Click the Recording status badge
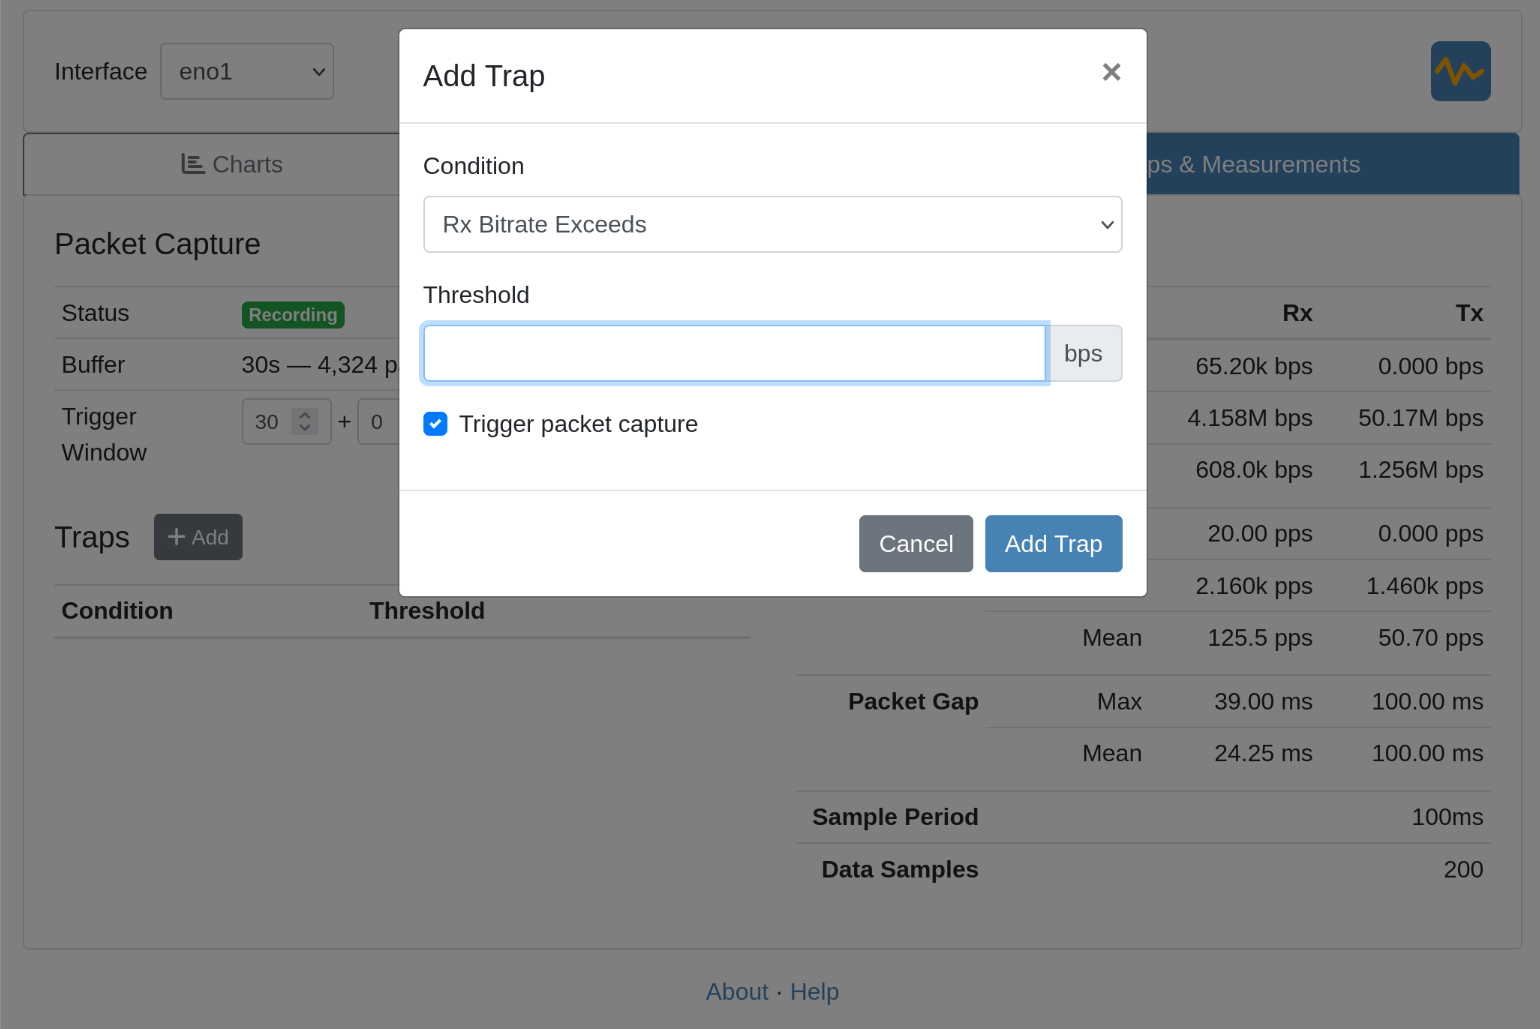1540x1029 pixels. [293, 315]
